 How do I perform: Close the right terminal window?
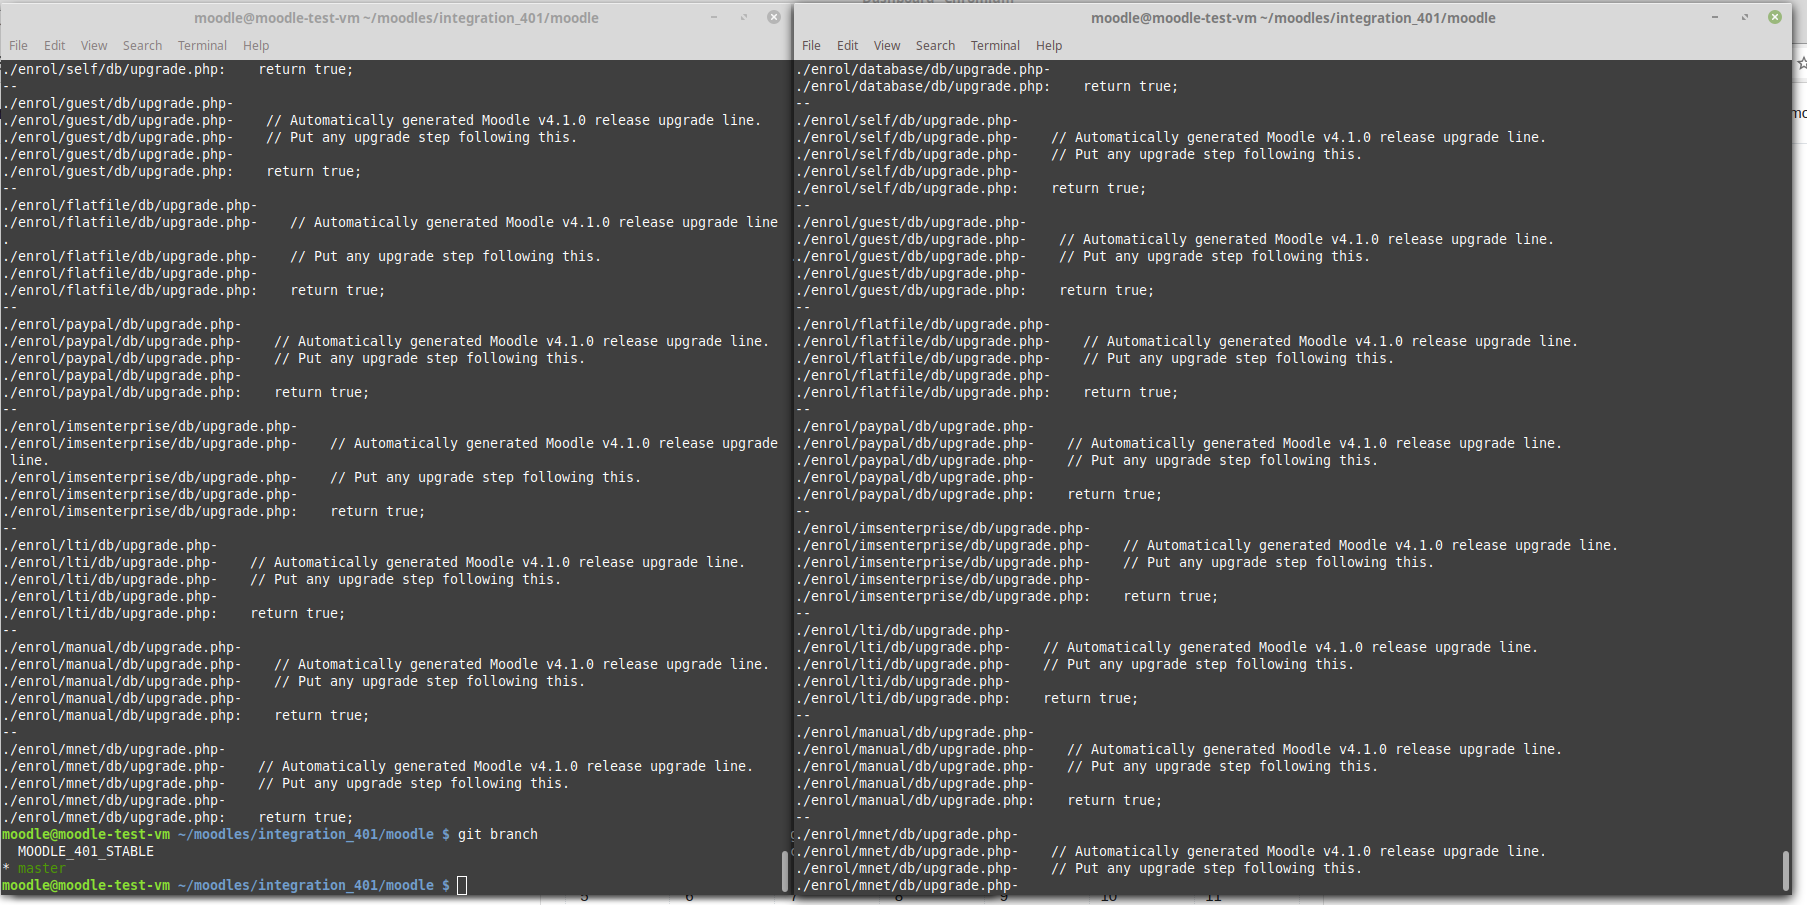1775,17
